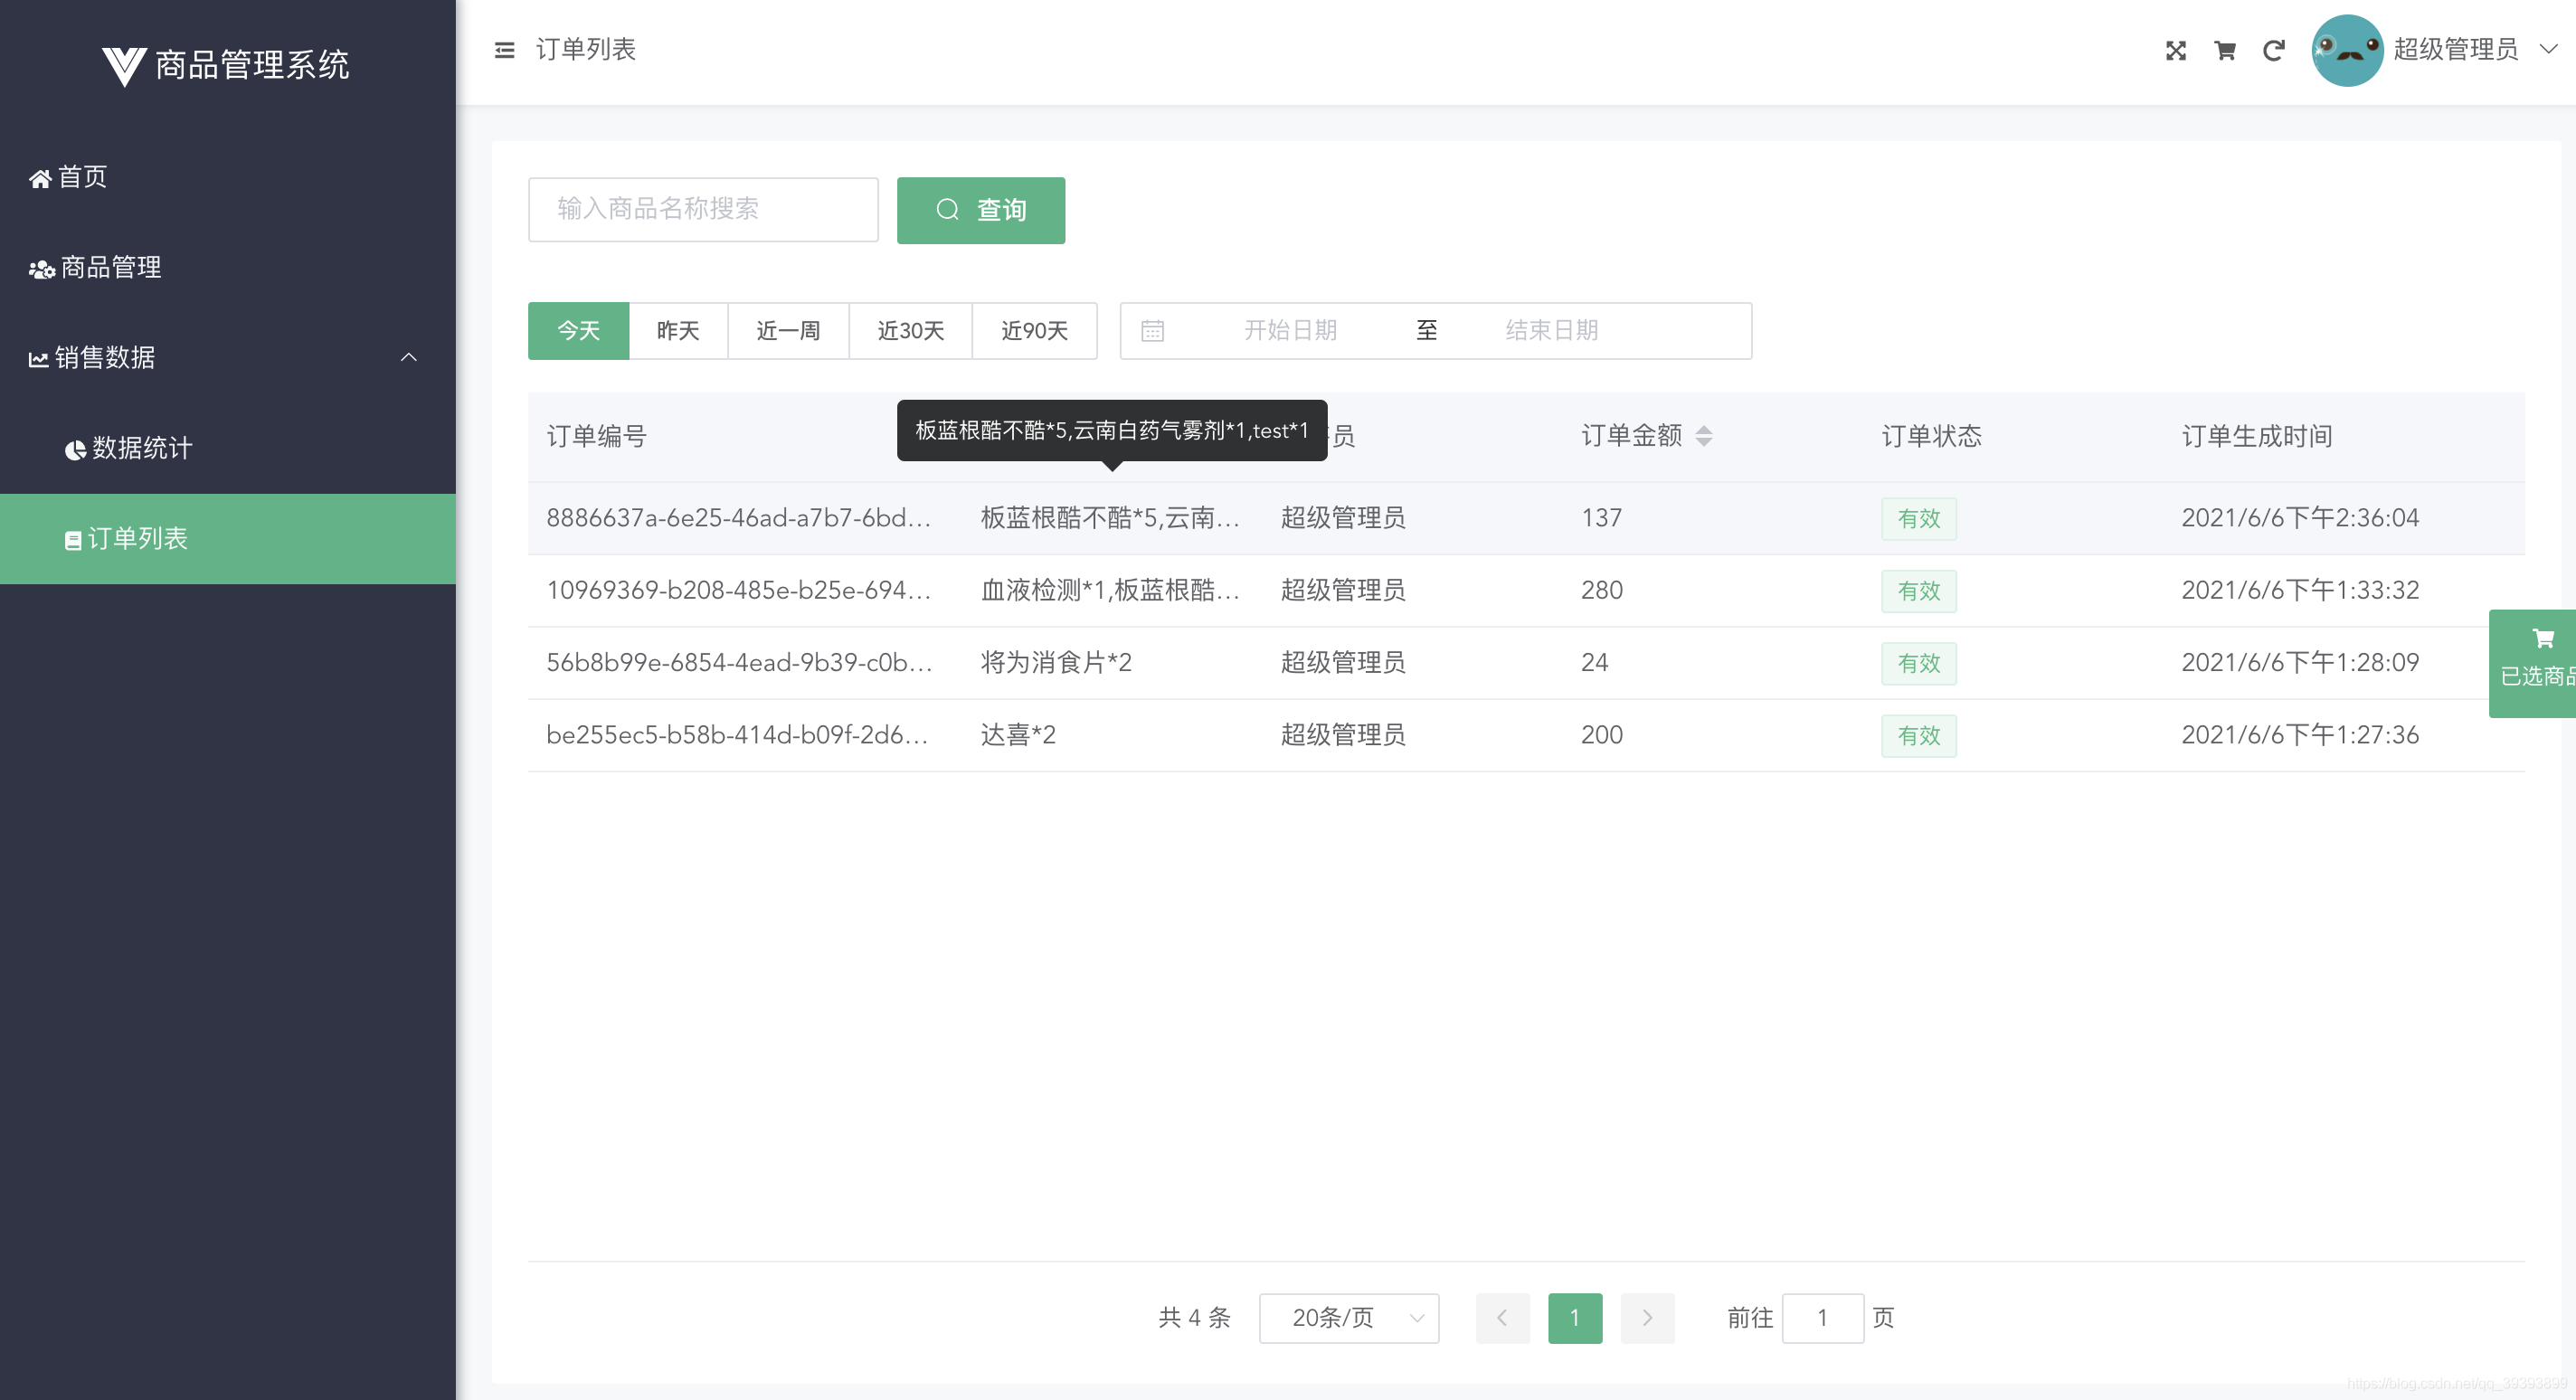The height and width of the screenshot is (1400, 2576).
Task: Click the 有效 tag on the 24 order
Action: click(x=1918, y=663)
